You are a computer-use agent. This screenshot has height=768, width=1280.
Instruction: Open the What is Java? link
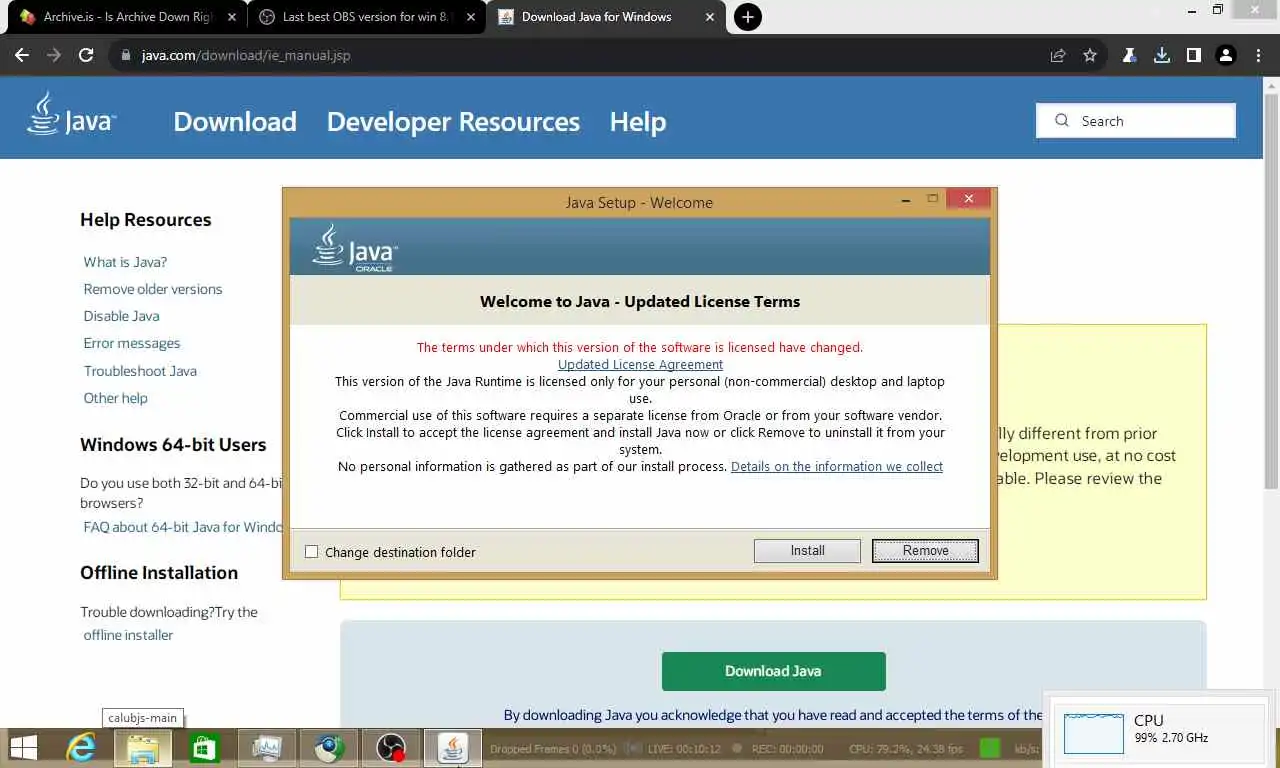[125, 262]
